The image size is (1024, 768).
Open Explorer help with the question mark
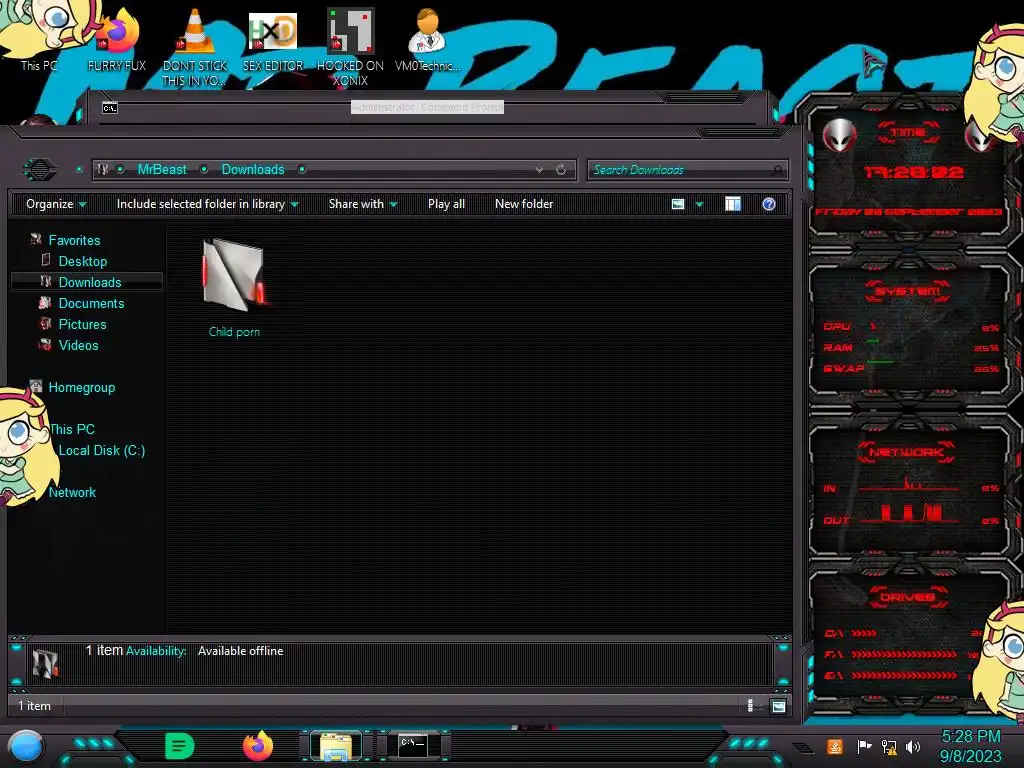pos(769,204)
